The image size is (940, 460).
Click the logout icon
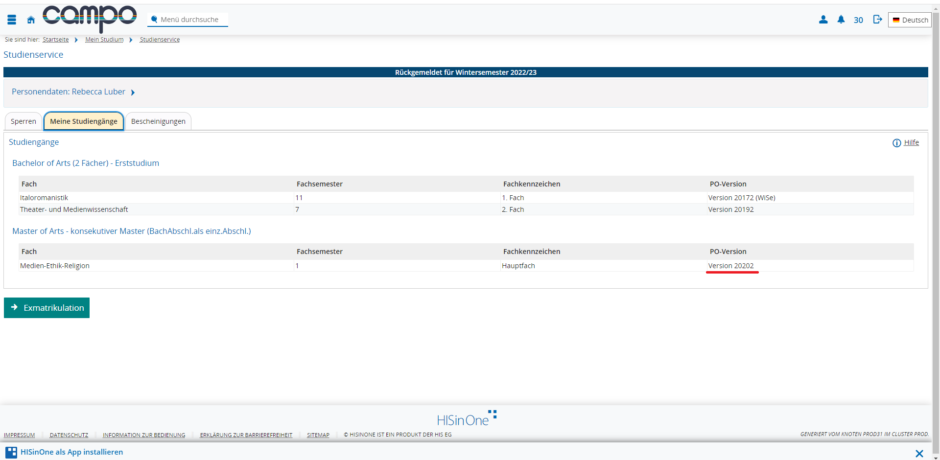tap(877, 19)
